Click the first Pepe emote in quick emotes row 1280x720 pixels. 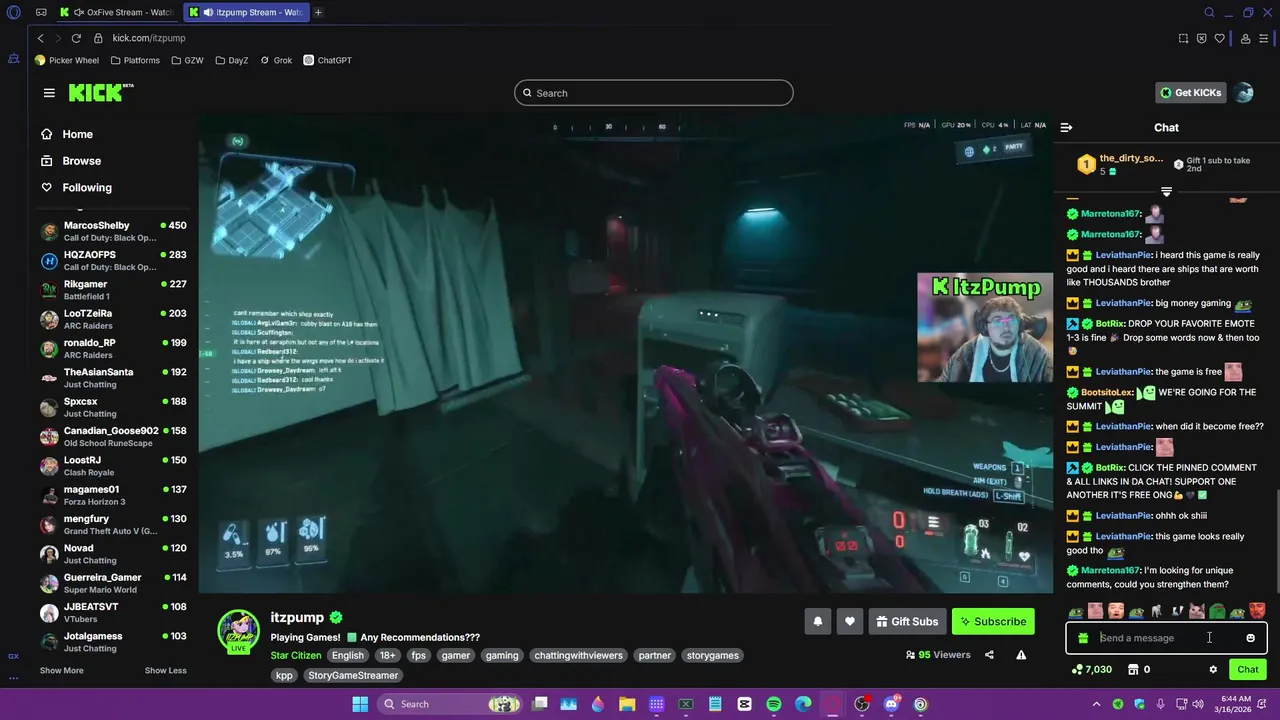[1076, 611]
